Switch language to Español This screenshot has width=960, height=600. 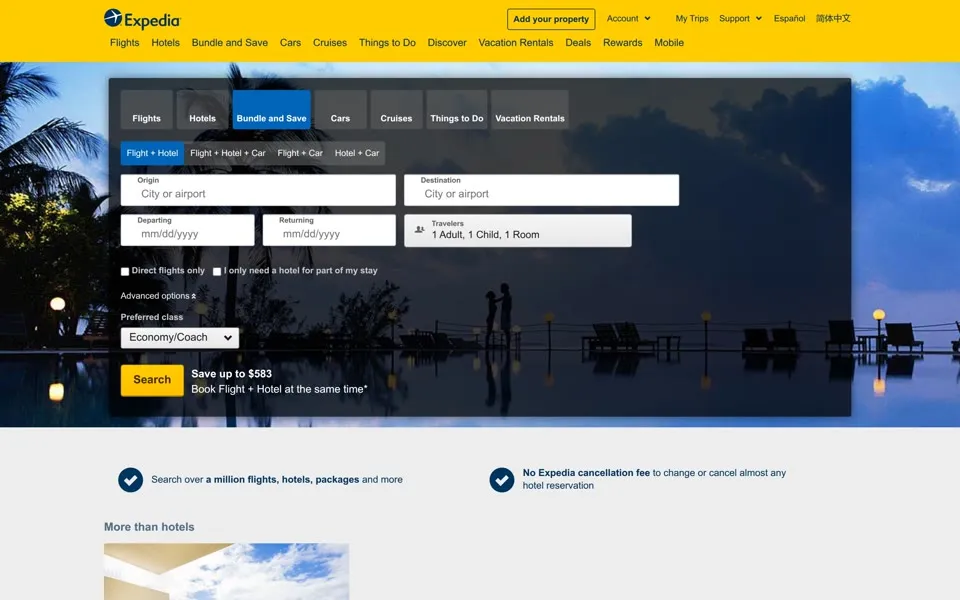point(789,18)
